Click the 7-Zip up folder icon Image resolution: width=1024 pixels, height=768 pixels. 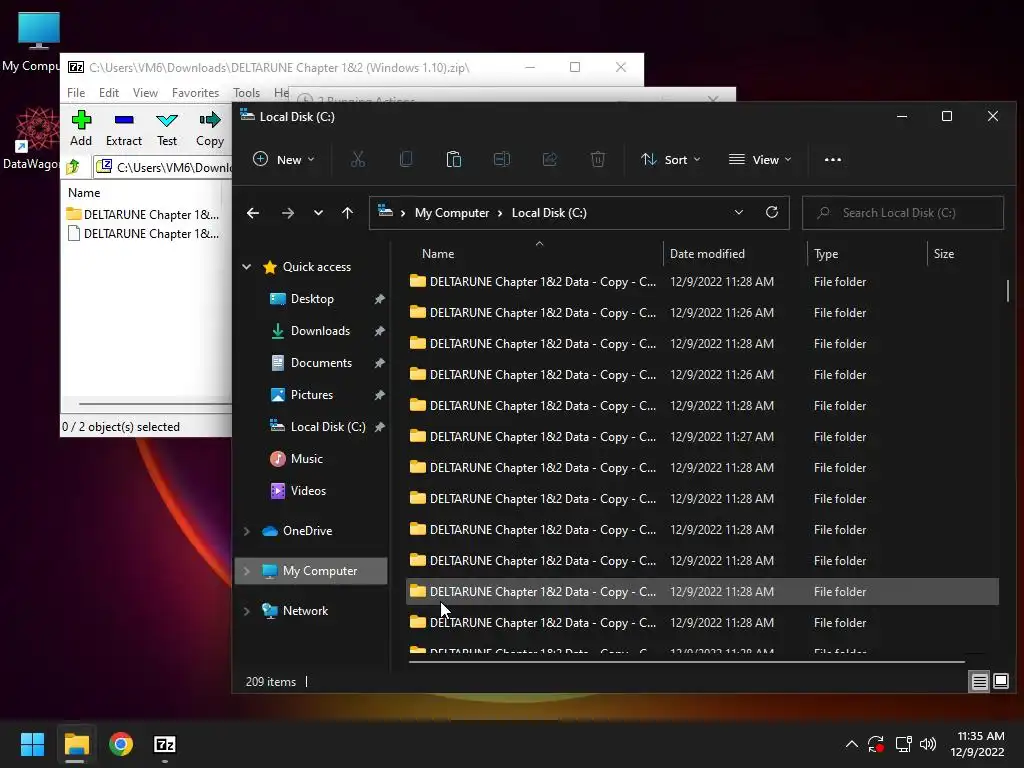(x=73, y=167)
